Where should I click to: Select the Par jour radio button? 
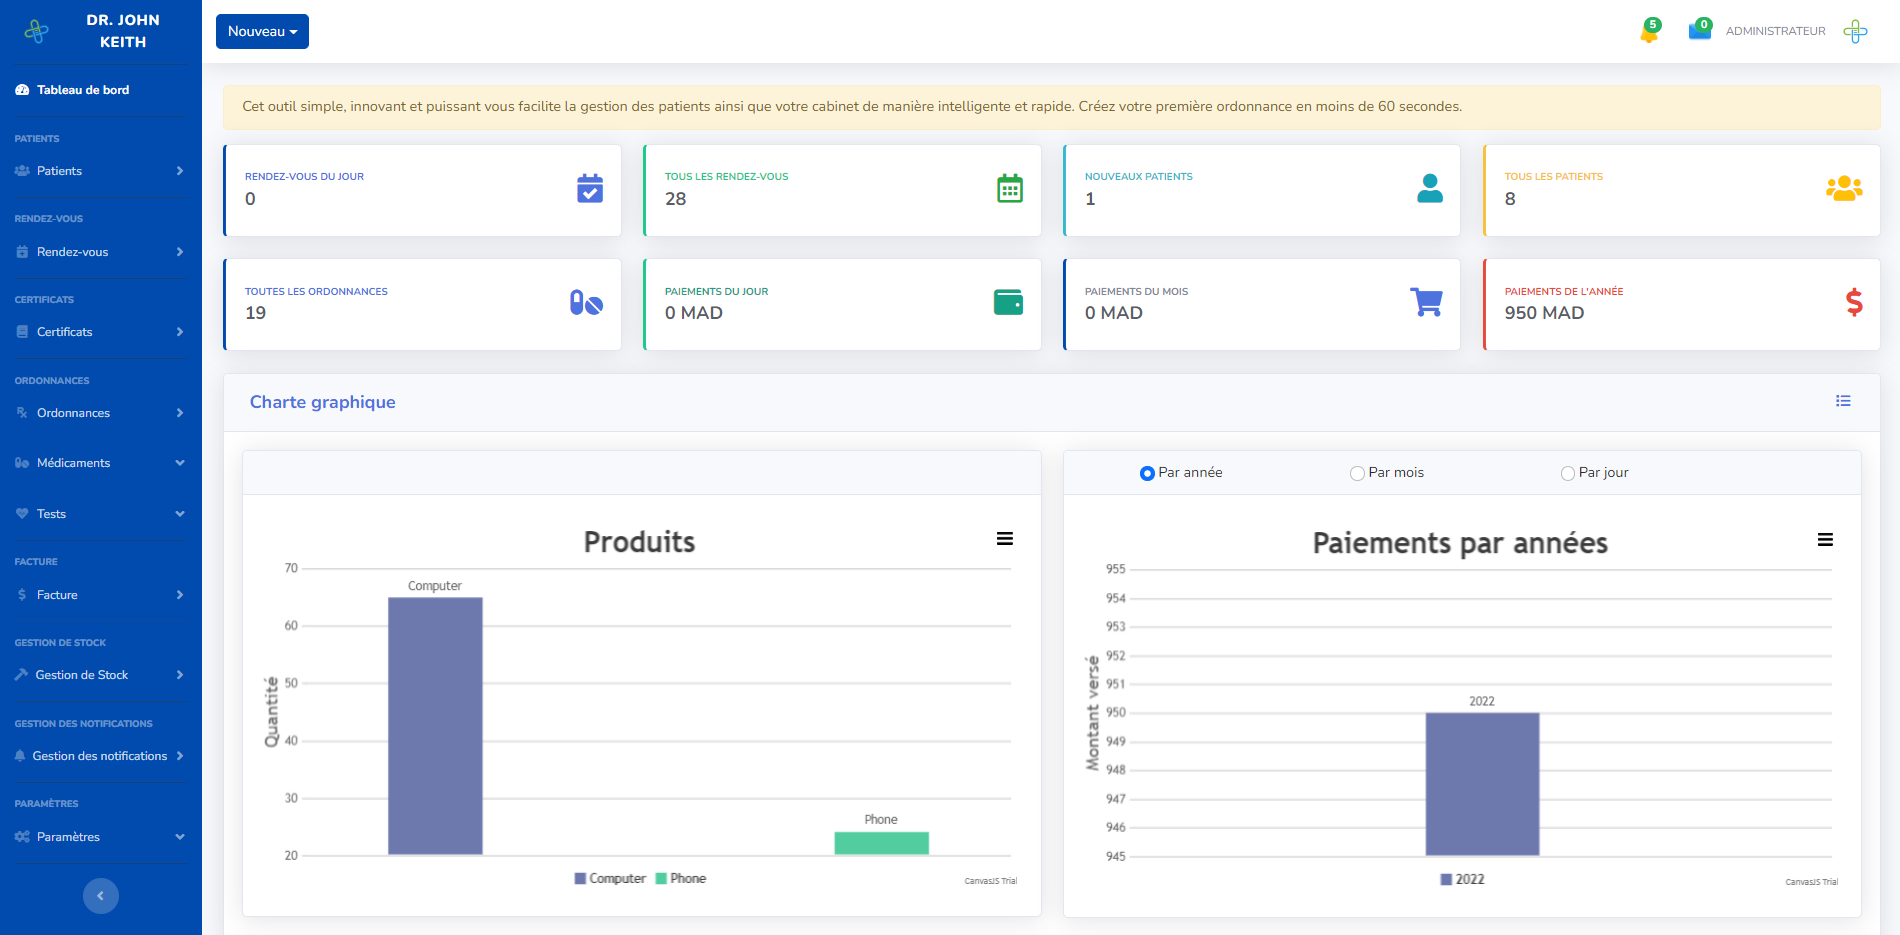1567,473
